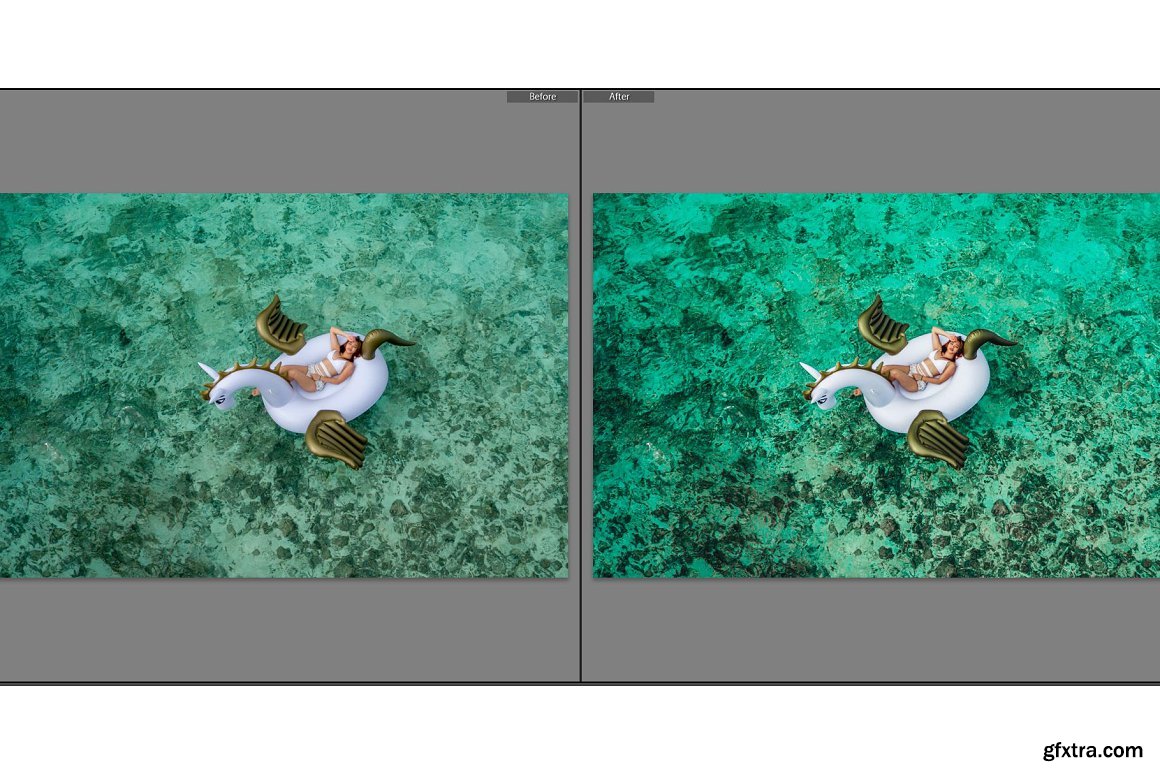Click the woman lying in the Before photo
The image size is (1160, 774).
pyautogui.click(x=325, y=366)
